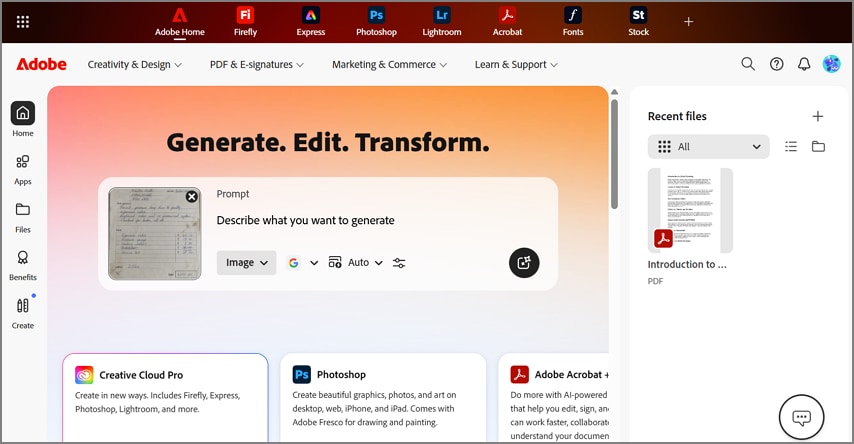Open Adobe Home in the app bar
Image resolution: width=854 pixels, height=444 pixels.
click(x=180, y=22)
